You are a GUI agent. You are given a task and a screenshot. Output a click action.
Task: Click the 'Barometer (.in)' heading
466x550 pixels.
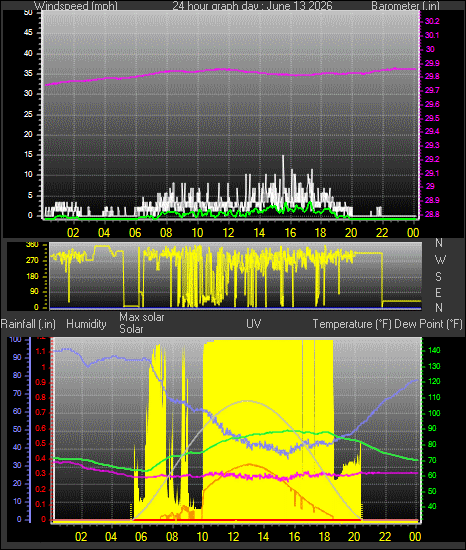(x=405, y=6)
